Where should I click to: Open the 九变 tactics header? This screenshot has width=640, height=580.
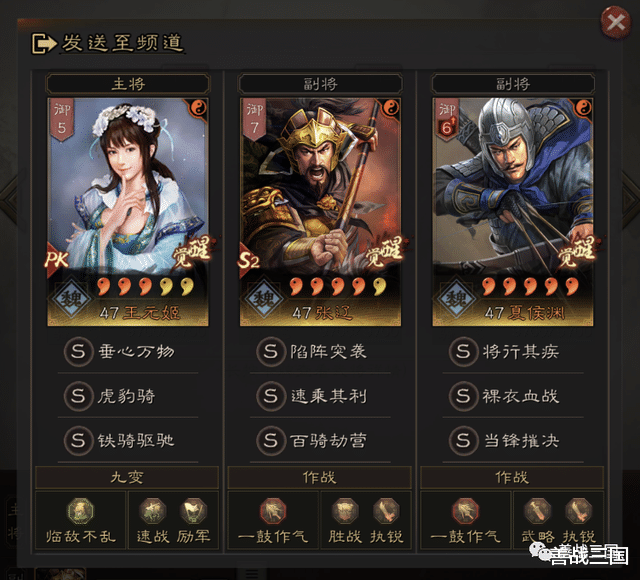(127, 478)
